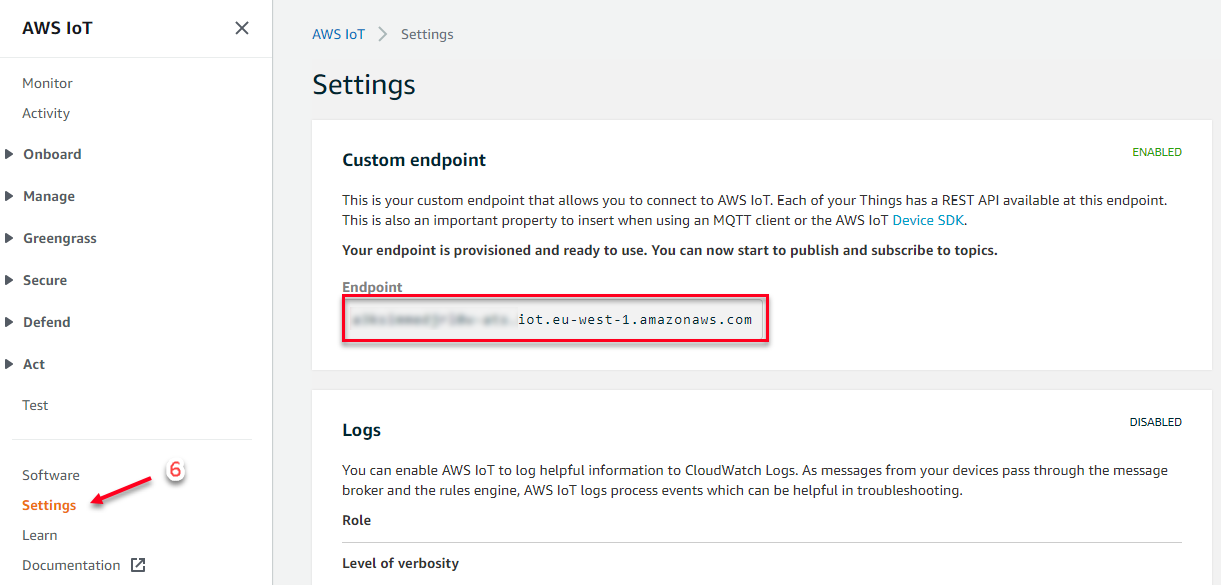
Task: Expand the Greengrass section arrow
Action: pos(9,238)
